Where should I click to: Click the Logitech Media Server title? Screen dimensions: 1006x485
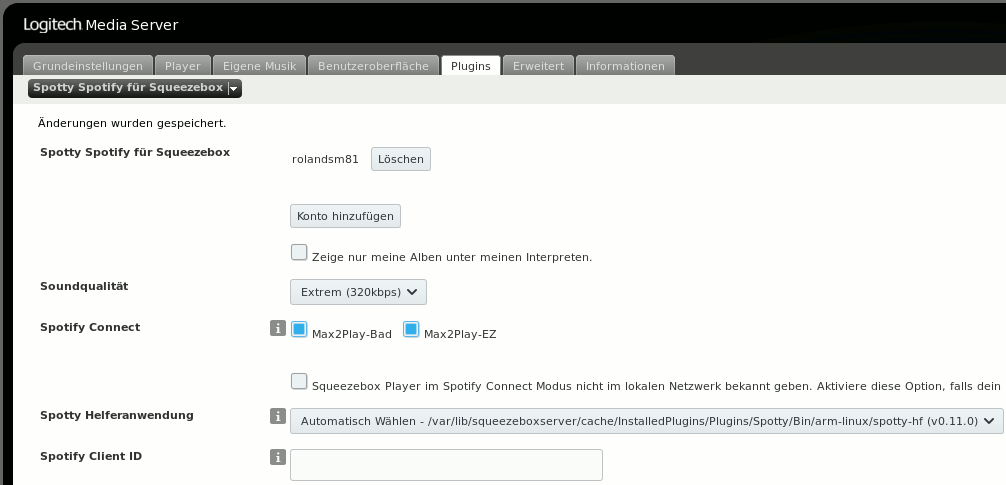[x=101, y=25]
